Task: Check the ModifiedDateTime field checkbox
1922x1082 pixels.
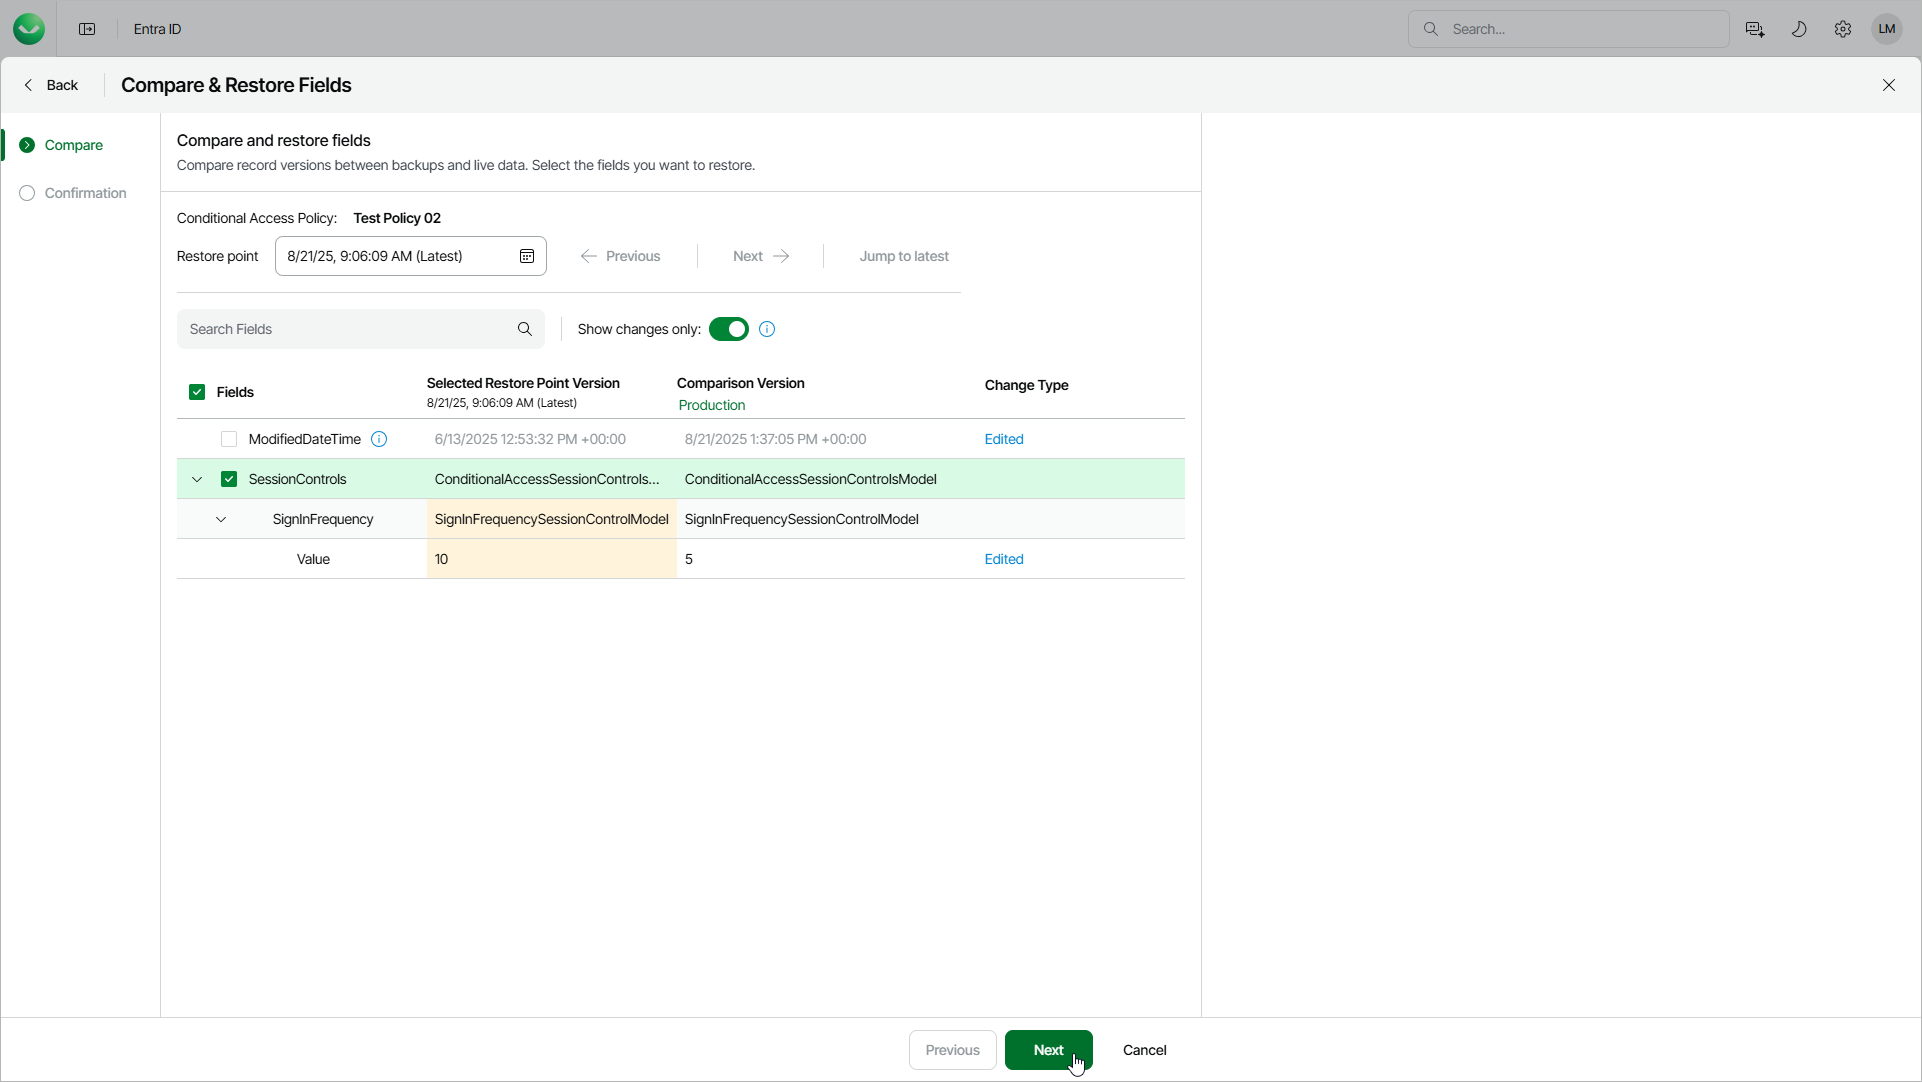Action: [229, 439]
